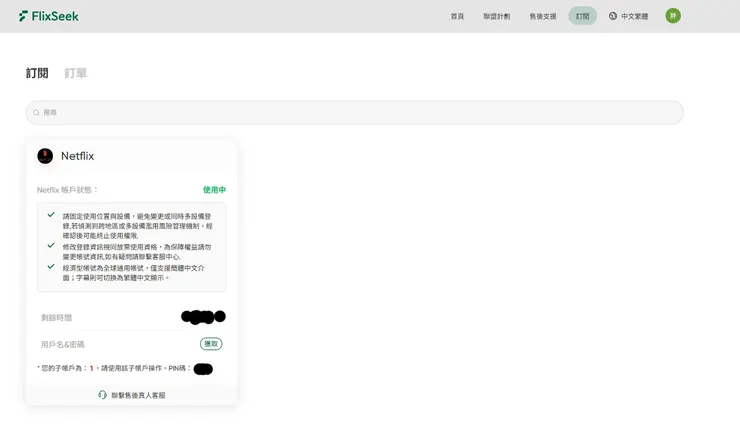This screenshot has width=740, height=436.
Task: Open the 中文繁體 language selector
Action: (x=628, y=16)
